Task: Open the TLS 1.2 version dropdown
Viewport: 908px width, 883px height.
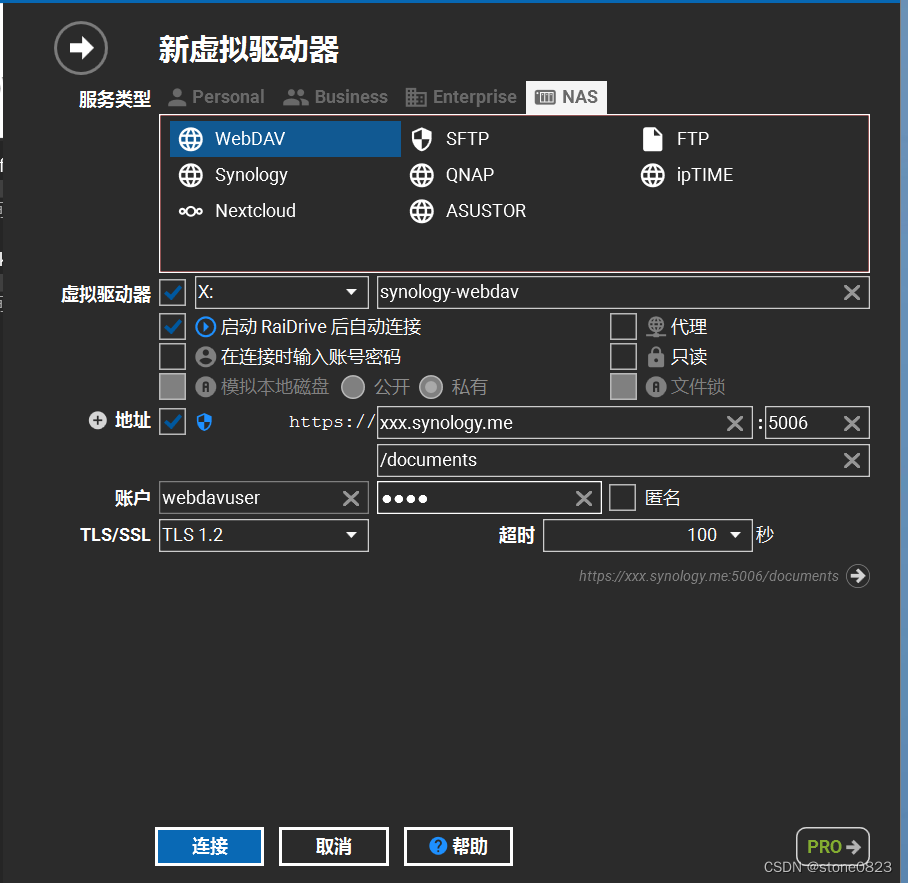Action: tap(264, 535)
